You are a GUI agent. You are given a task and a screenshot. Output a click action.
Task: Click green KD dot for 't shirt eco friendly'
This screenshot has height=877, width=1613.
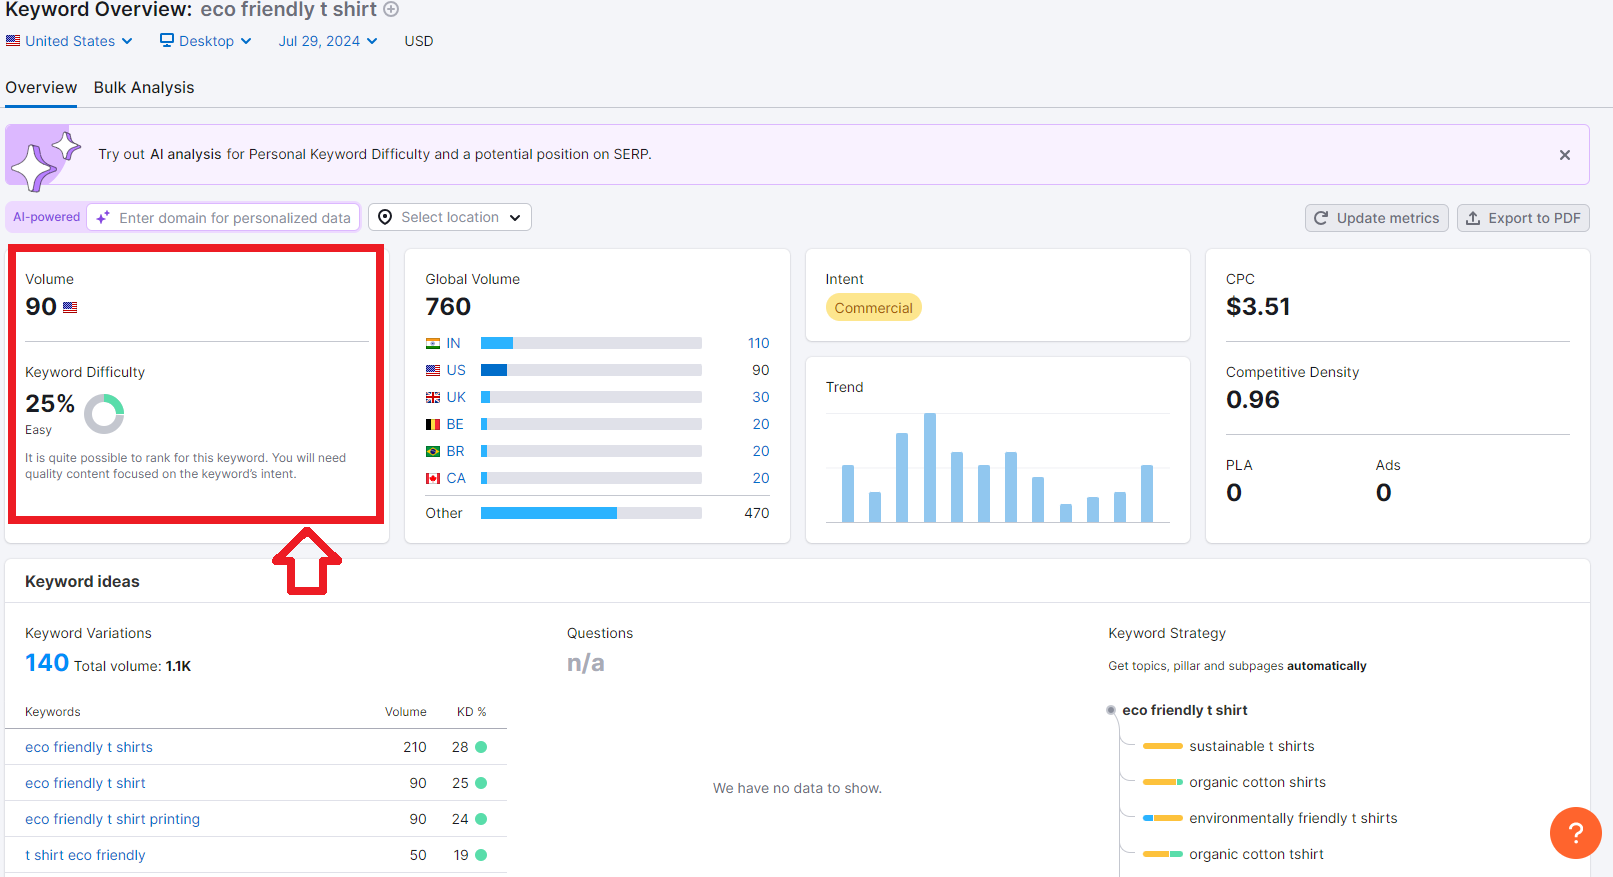tap(481, 855)
